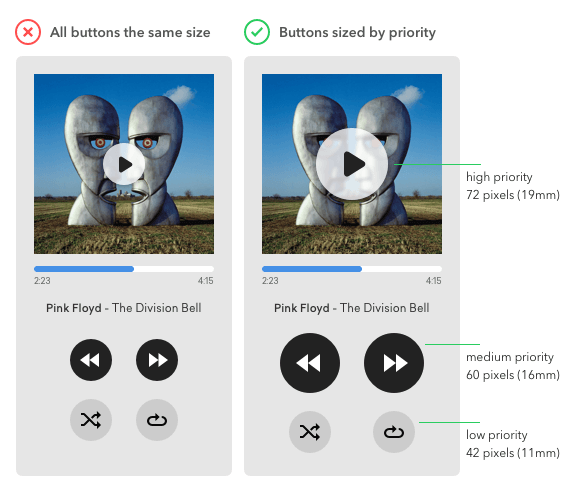Fast-forward using the left player's forward button
Viewport: 576px width, 492px height.
pyautogui.click(x=157, y=360)
